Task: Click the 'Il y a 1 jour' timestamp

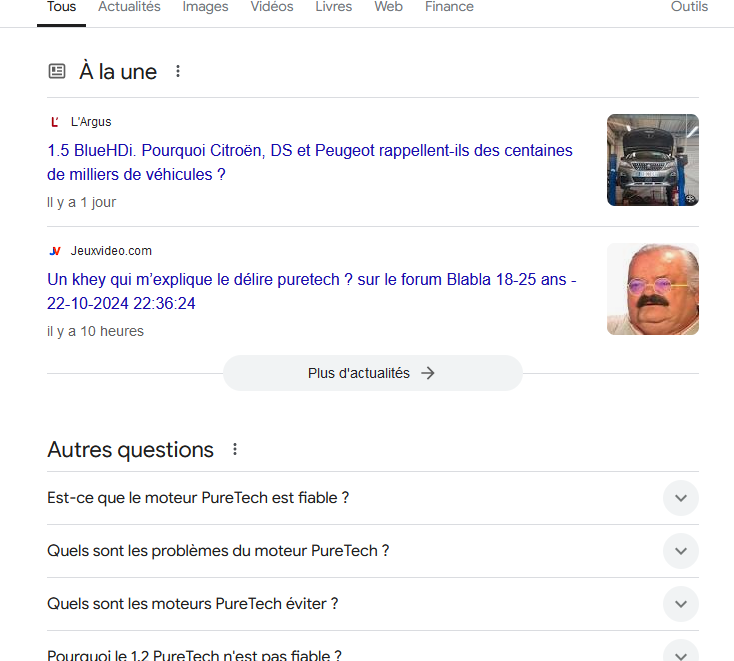Action: pyautogui.click(x=81, y=202)
